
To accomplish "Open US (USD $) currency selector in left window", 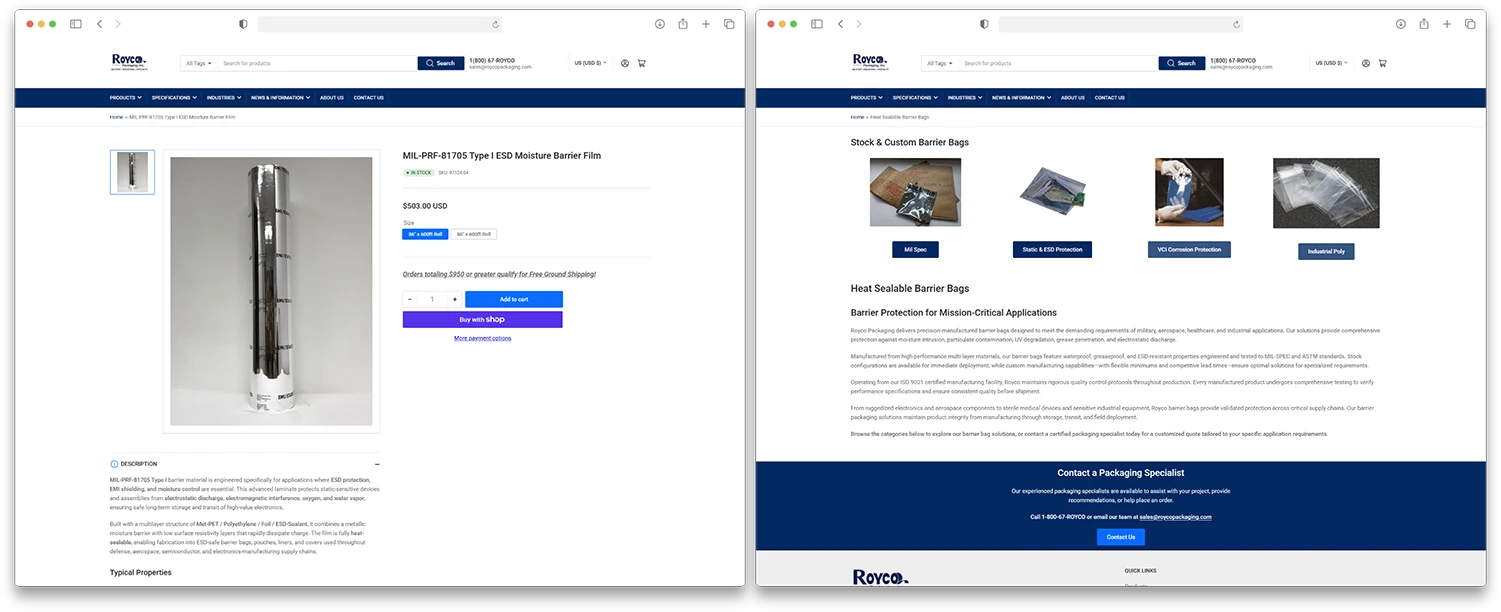I will [x=590, y=63].
